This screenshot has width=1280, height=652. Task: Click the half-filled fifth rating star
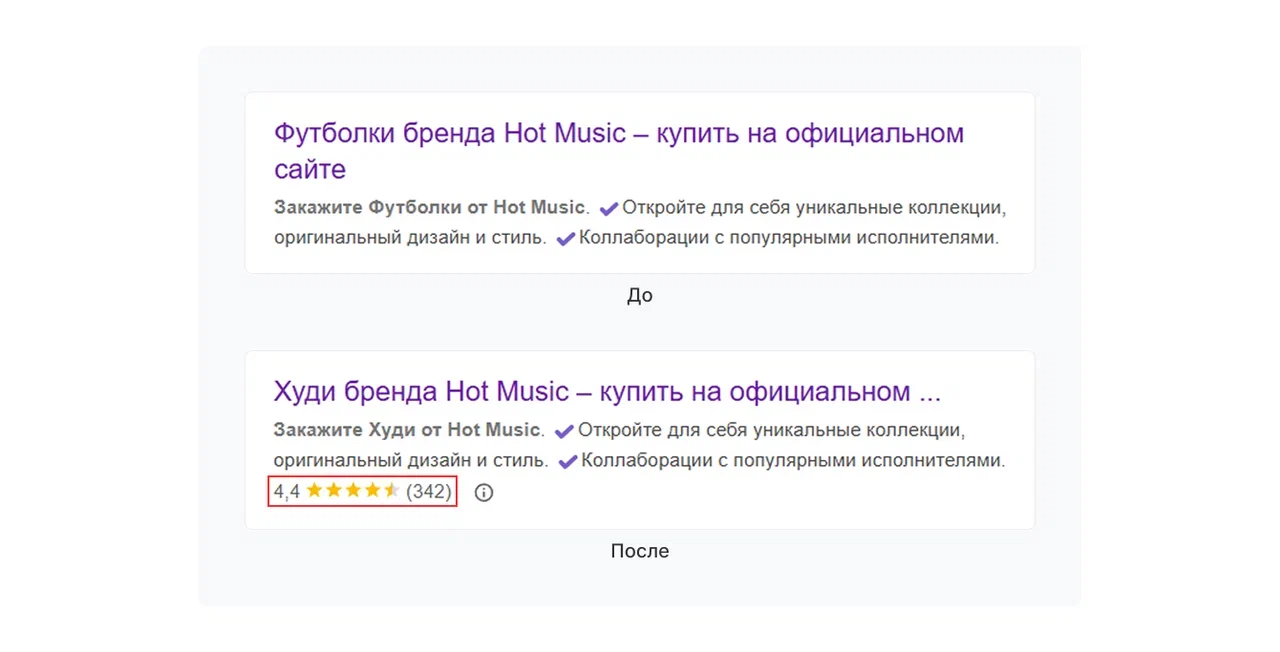(391, 491)
